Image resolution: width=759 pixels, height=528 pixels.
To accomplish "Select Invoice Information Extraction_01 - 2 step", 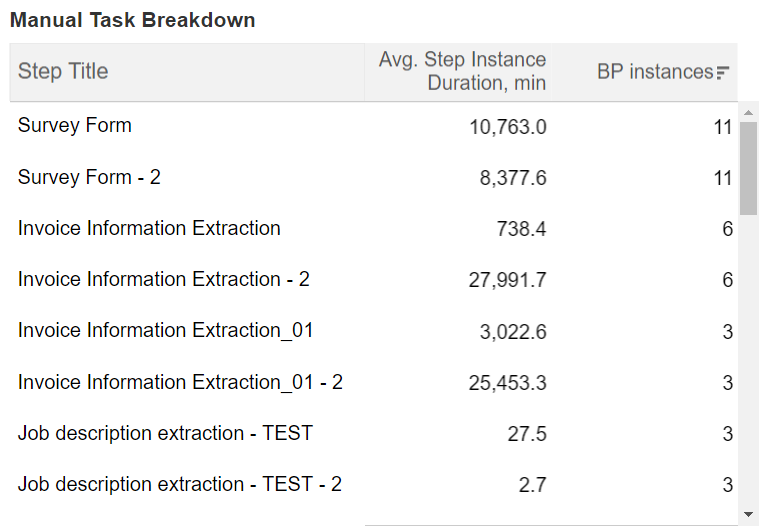I will coord(180,382).
